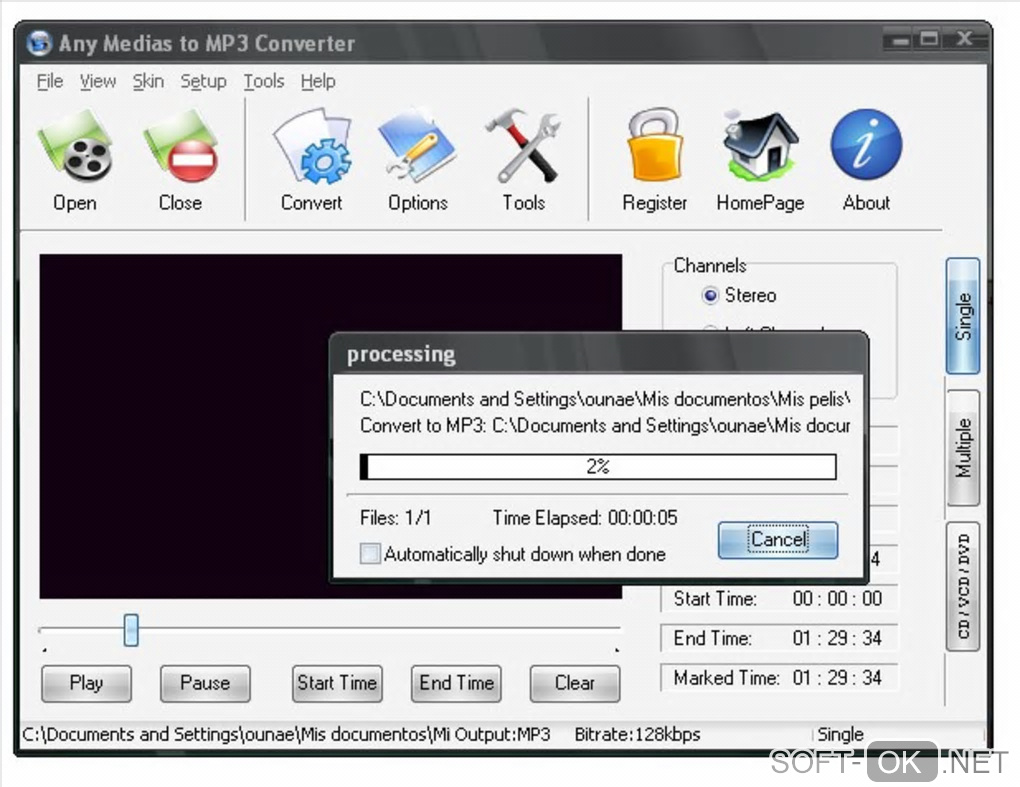Click the Play button
1020x787 pixels.
click(87, 684)
